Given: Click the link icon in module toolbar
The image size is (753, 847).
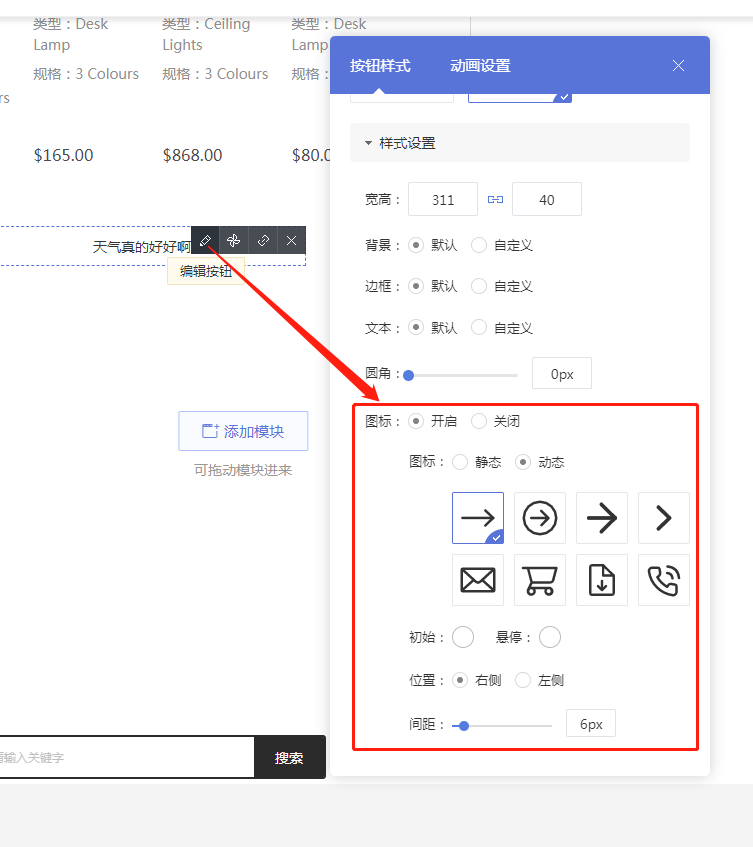Looking at the screenshot, I should click(x=263, y=240).
